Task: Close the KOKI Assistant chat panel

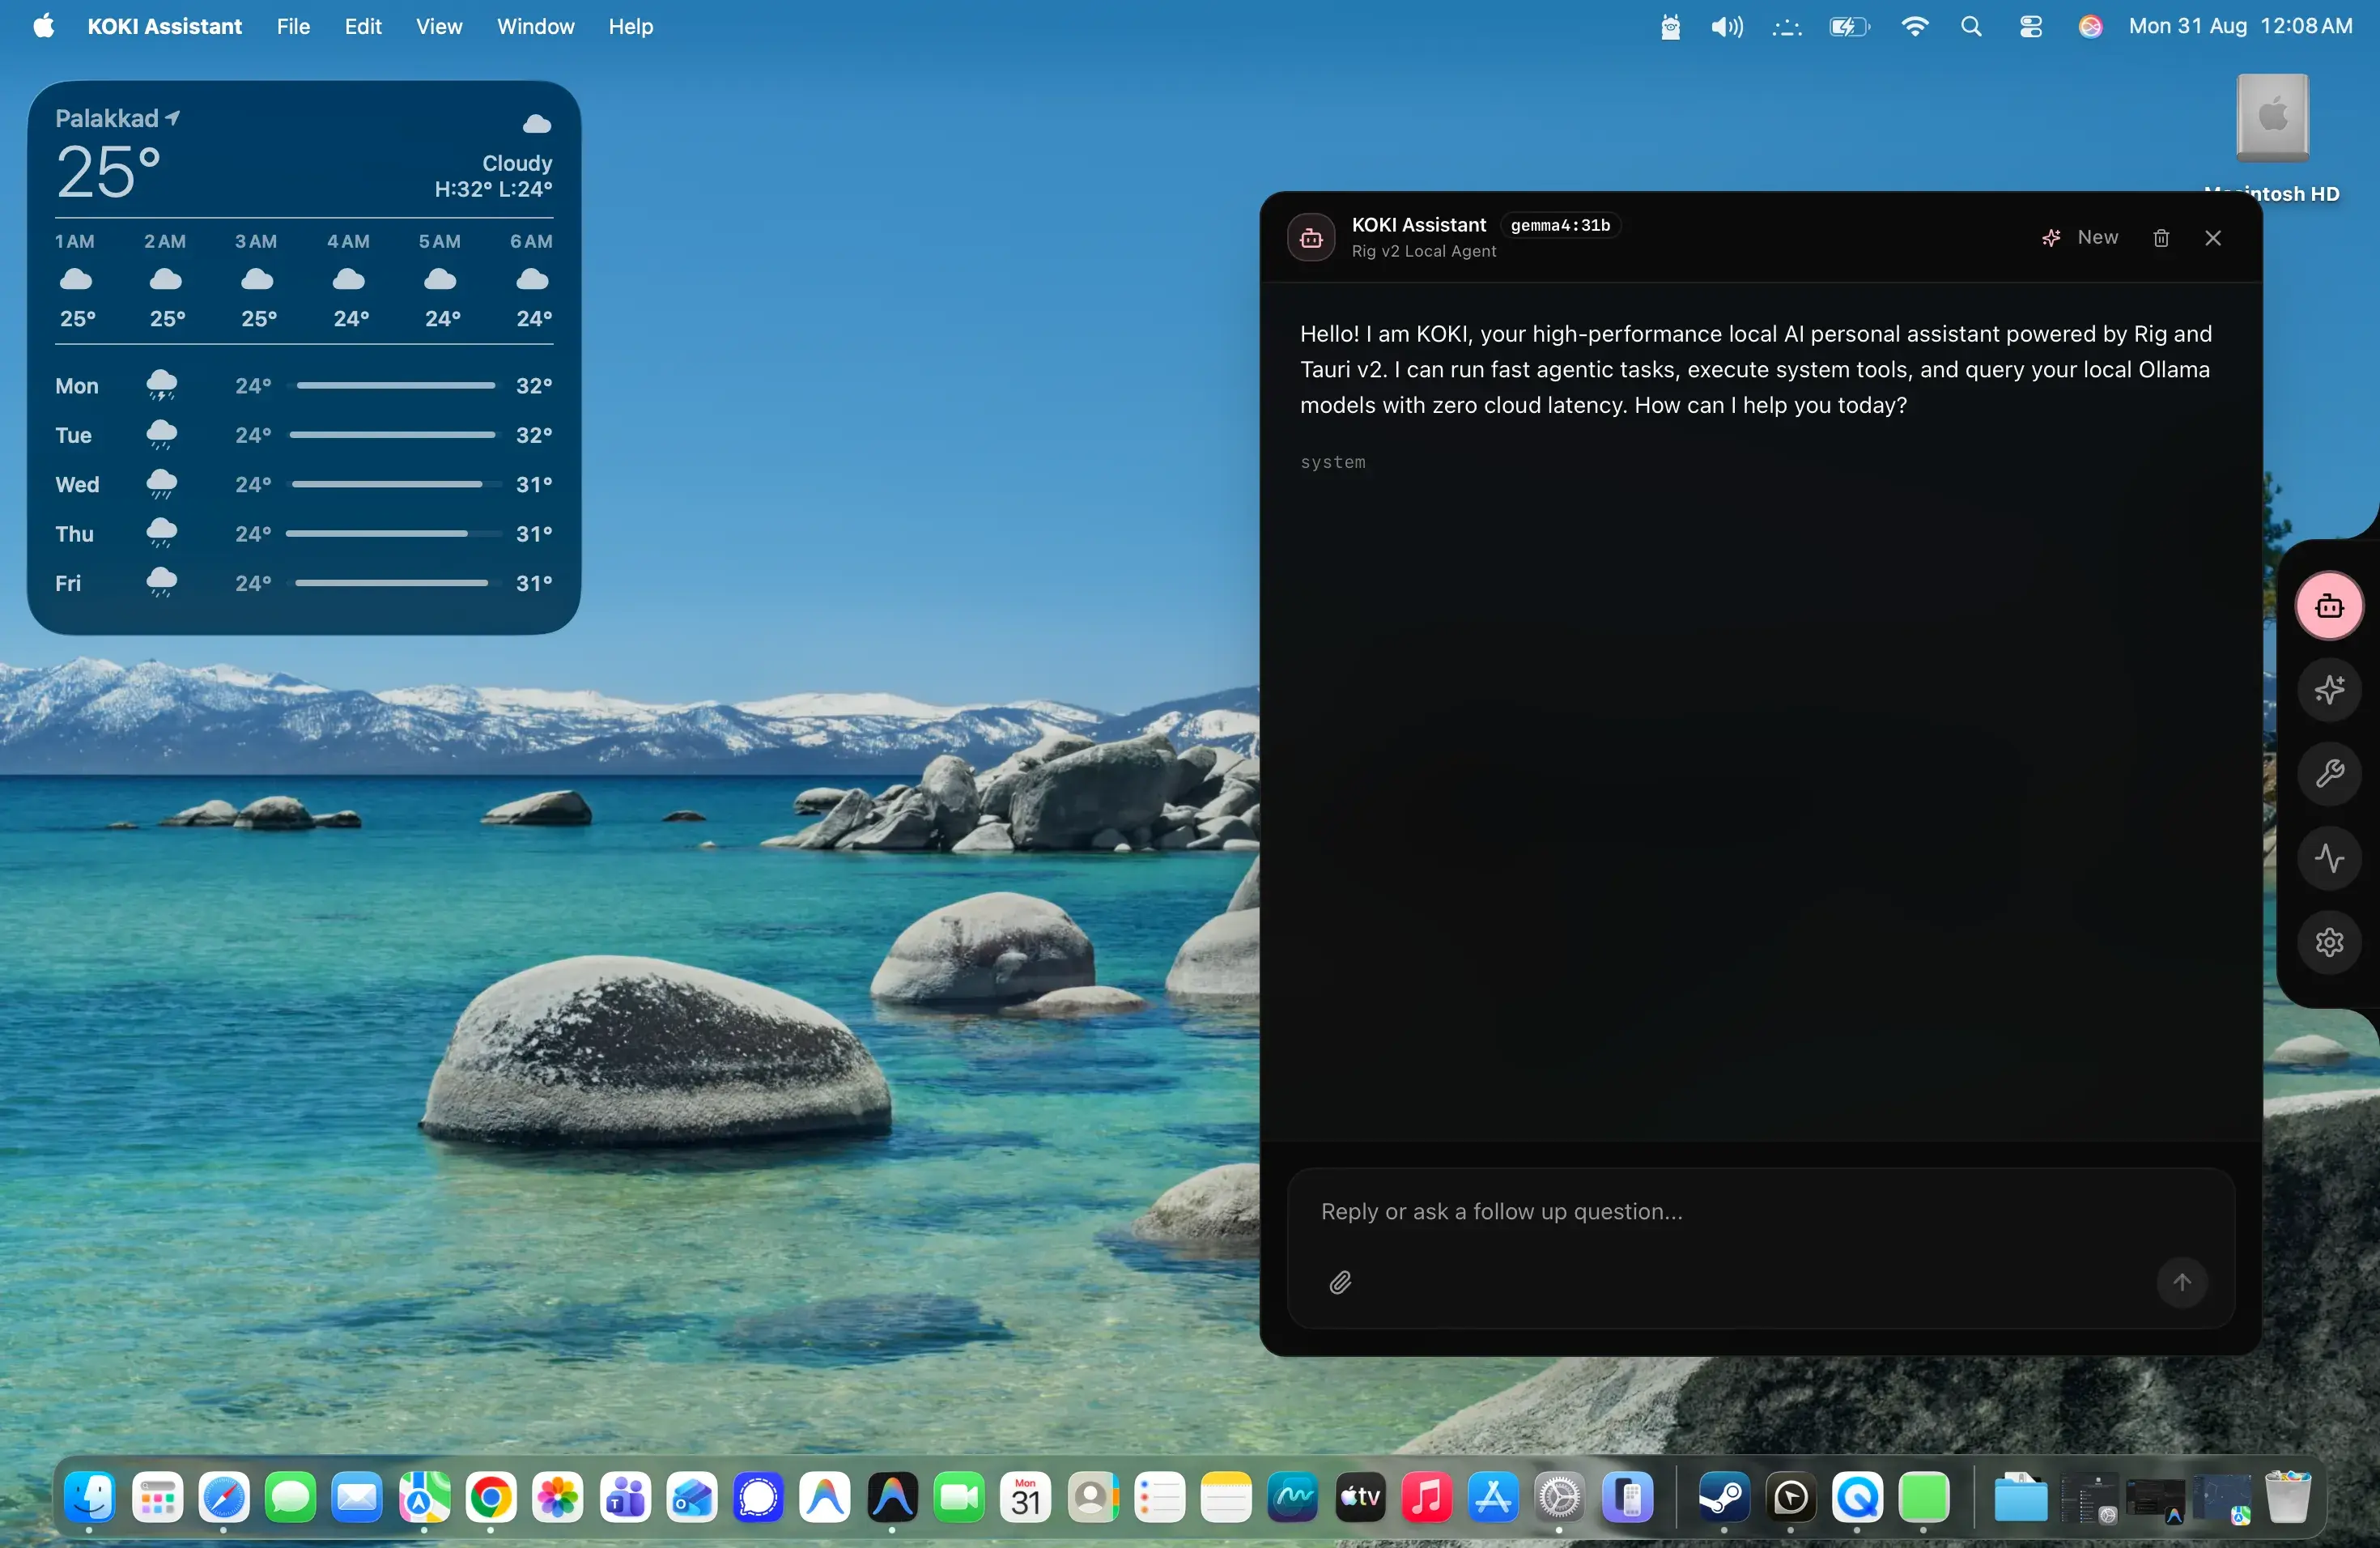Action: [x=2213, y=238]
